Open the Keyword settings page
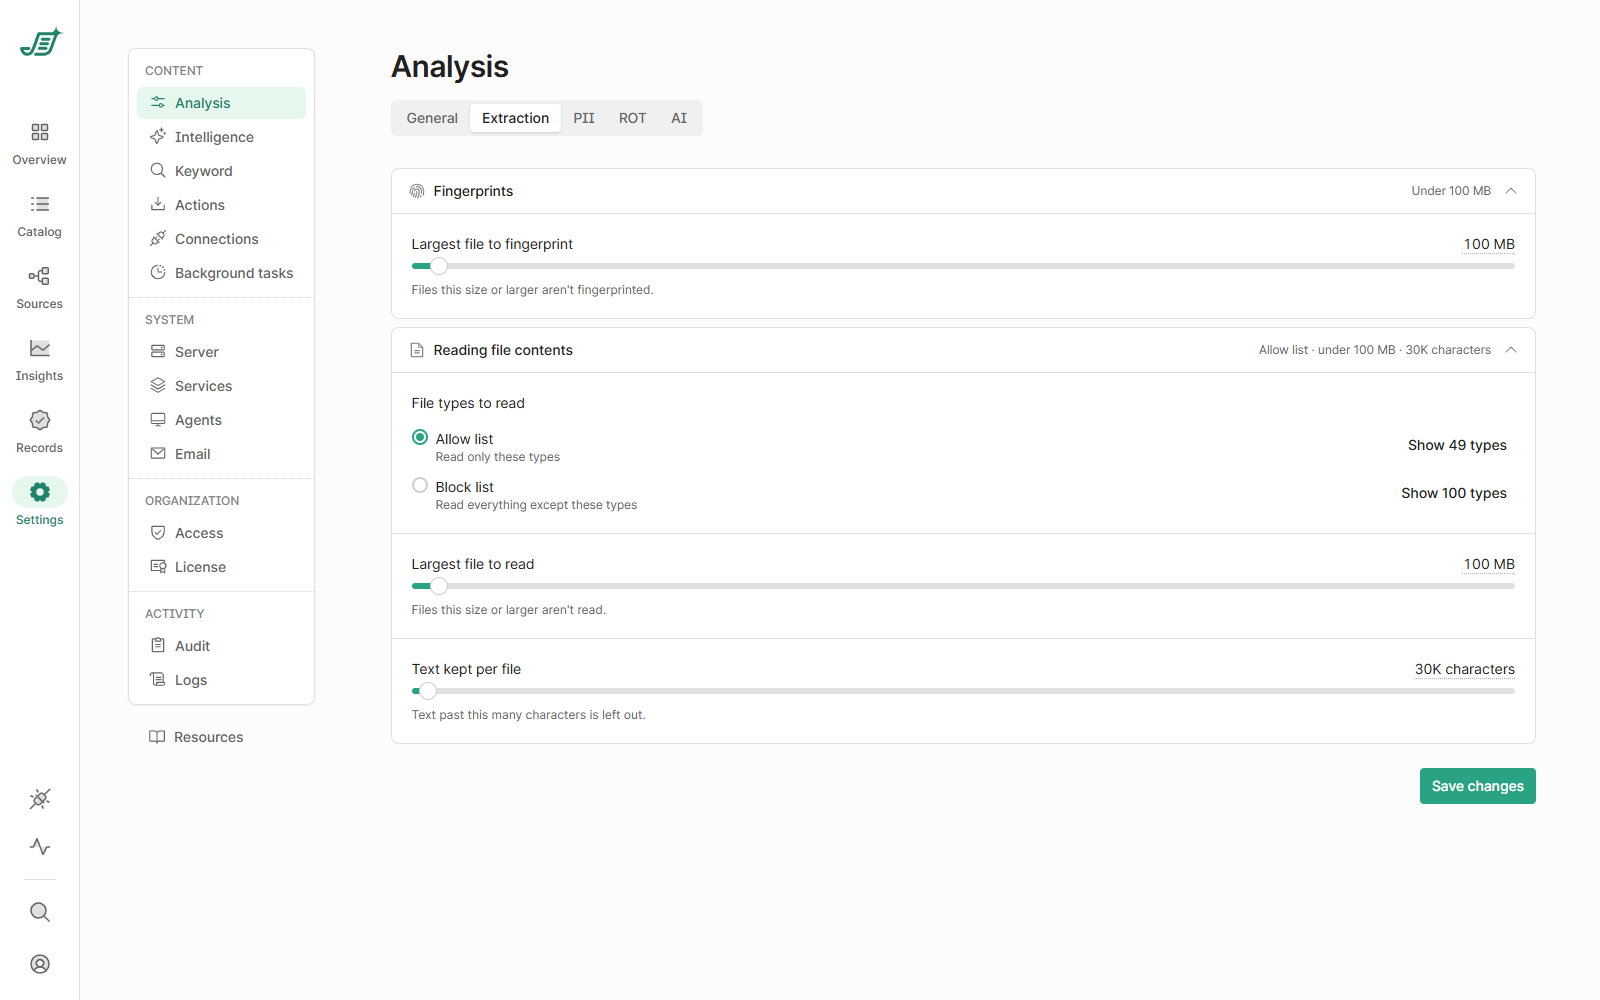Screen dimensions: 1600x1000 [x=221, y=171]
